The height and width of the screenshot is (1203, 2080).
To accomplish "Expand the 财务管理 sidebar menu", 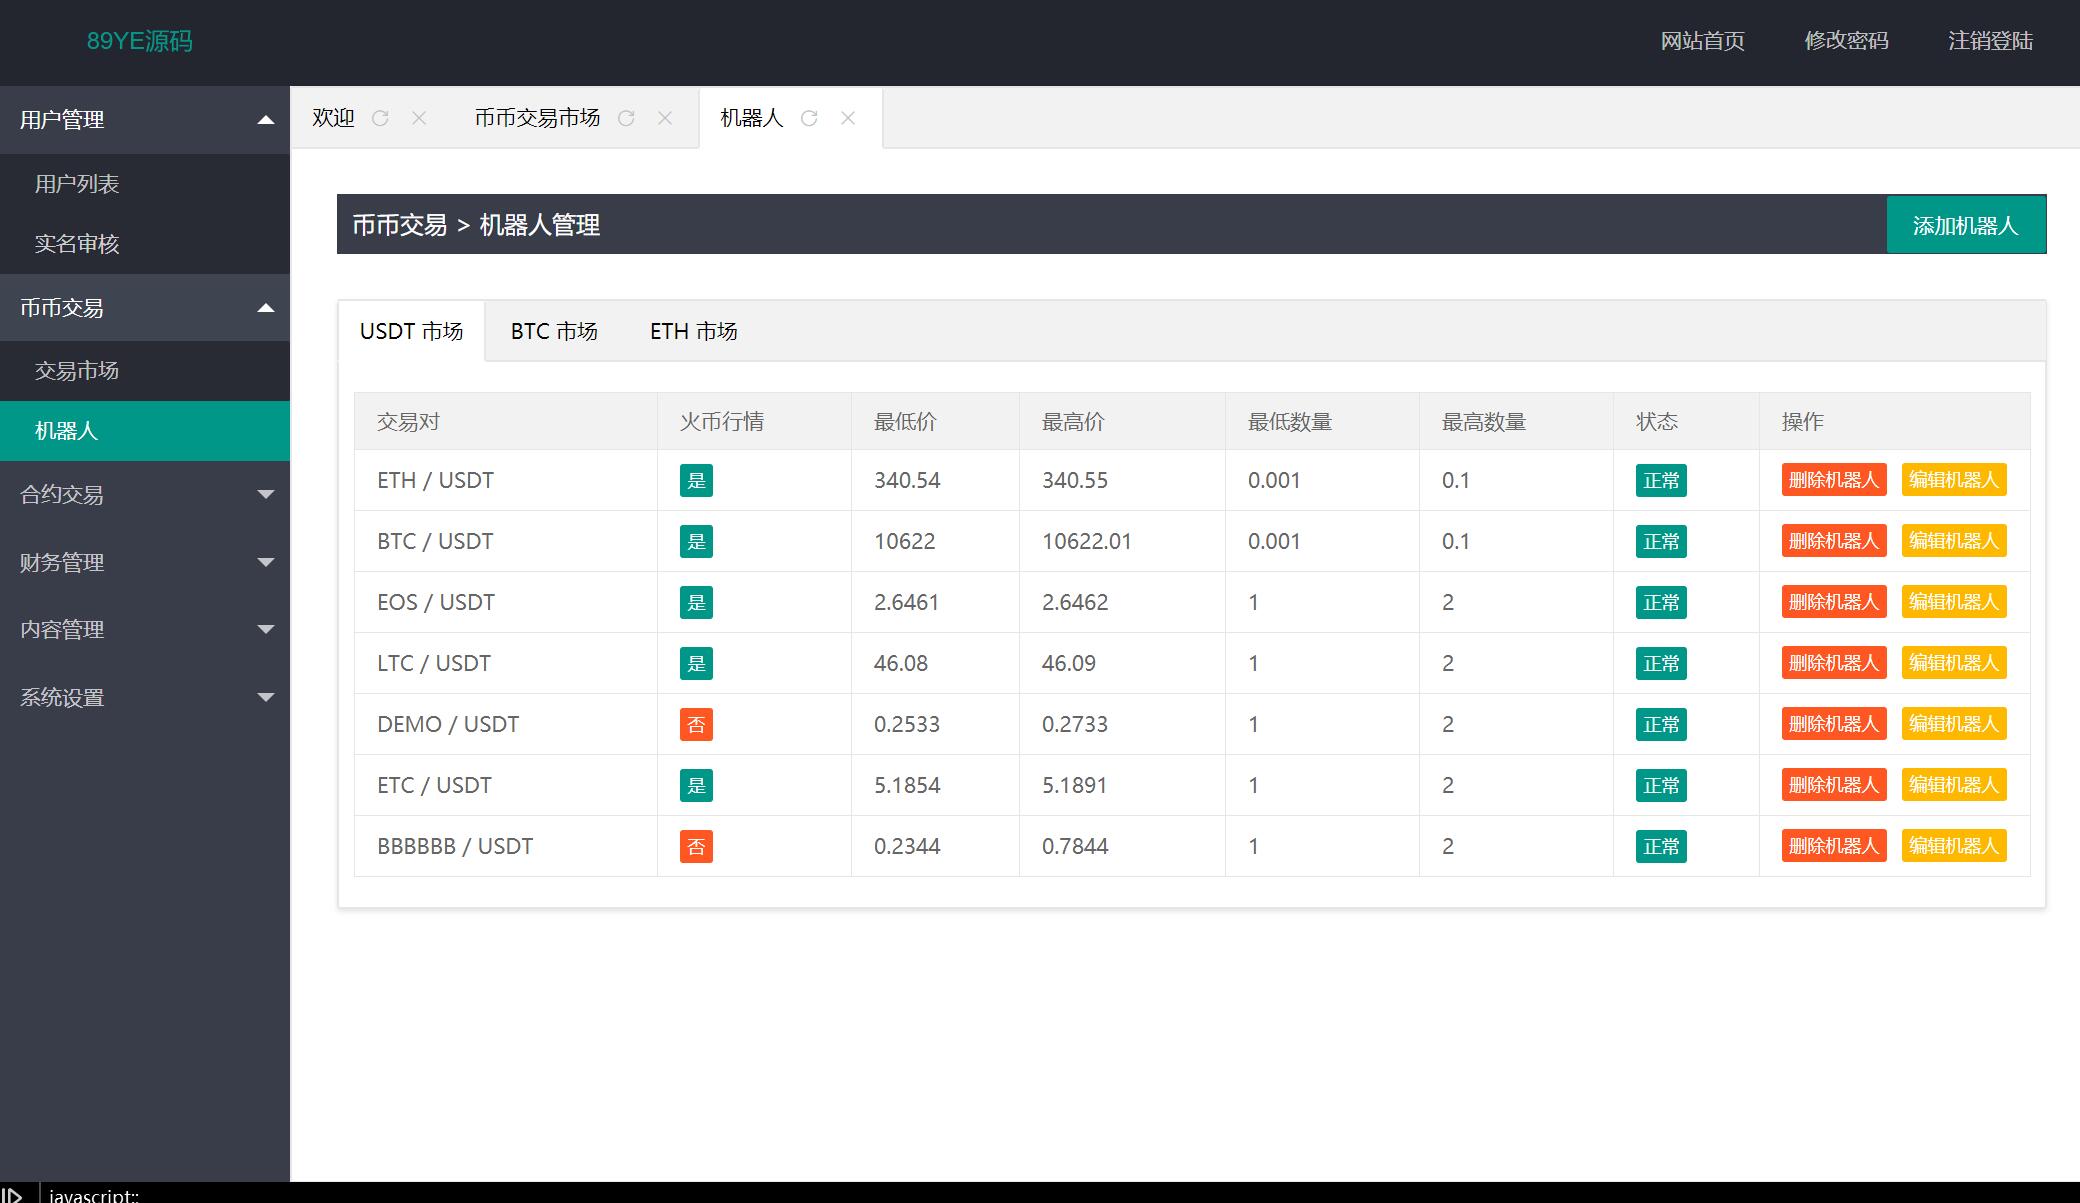I will coord(145,562).
